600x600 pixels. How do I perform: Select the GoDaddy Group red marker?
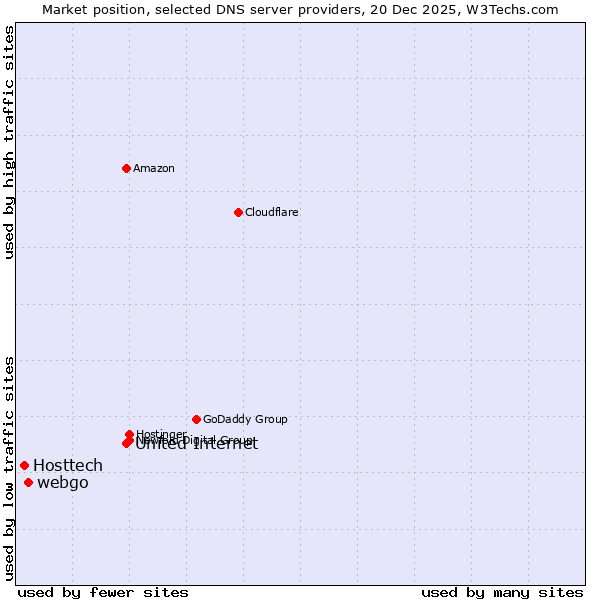pos(196,419)
